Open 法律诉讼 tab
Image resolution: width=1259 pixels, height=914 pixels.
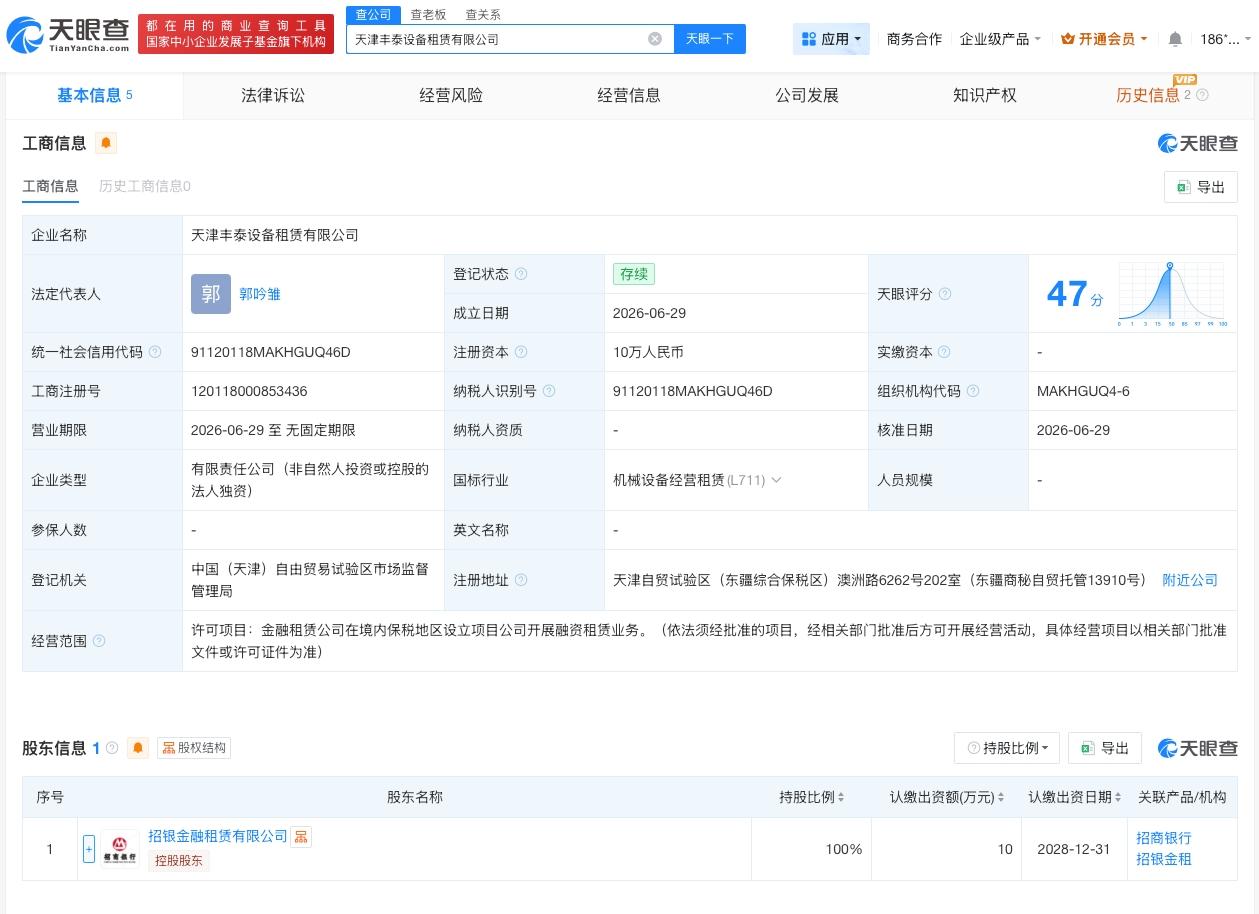pyautogui.click(x=273, y=95)
